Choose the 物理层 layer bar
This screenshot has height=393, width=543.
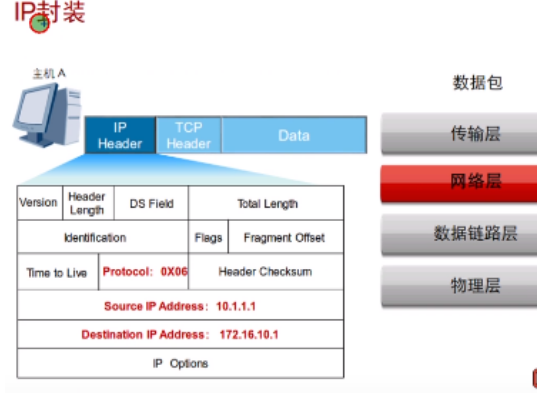click(459, 286)
